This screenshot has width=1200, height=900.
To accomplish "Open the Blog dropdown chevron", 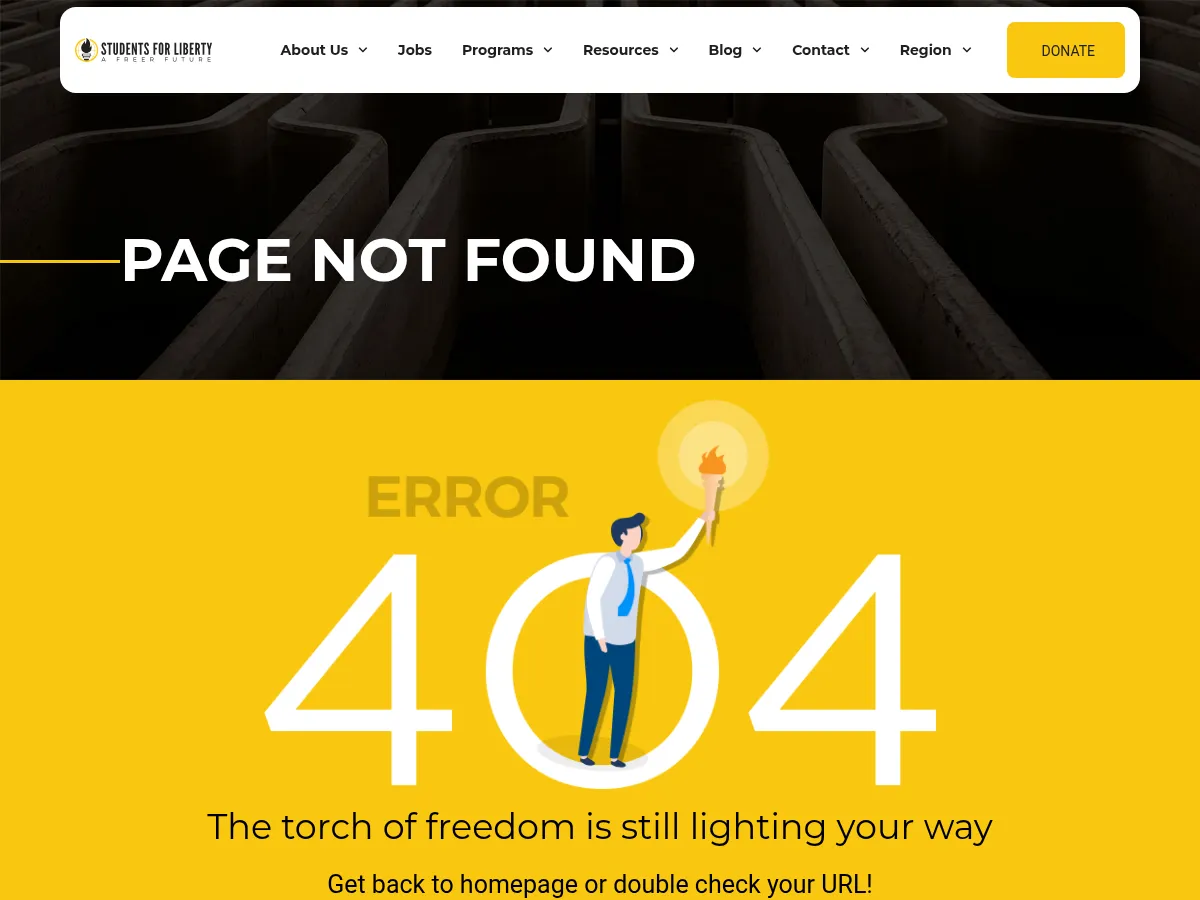I will tap(757, 50).
